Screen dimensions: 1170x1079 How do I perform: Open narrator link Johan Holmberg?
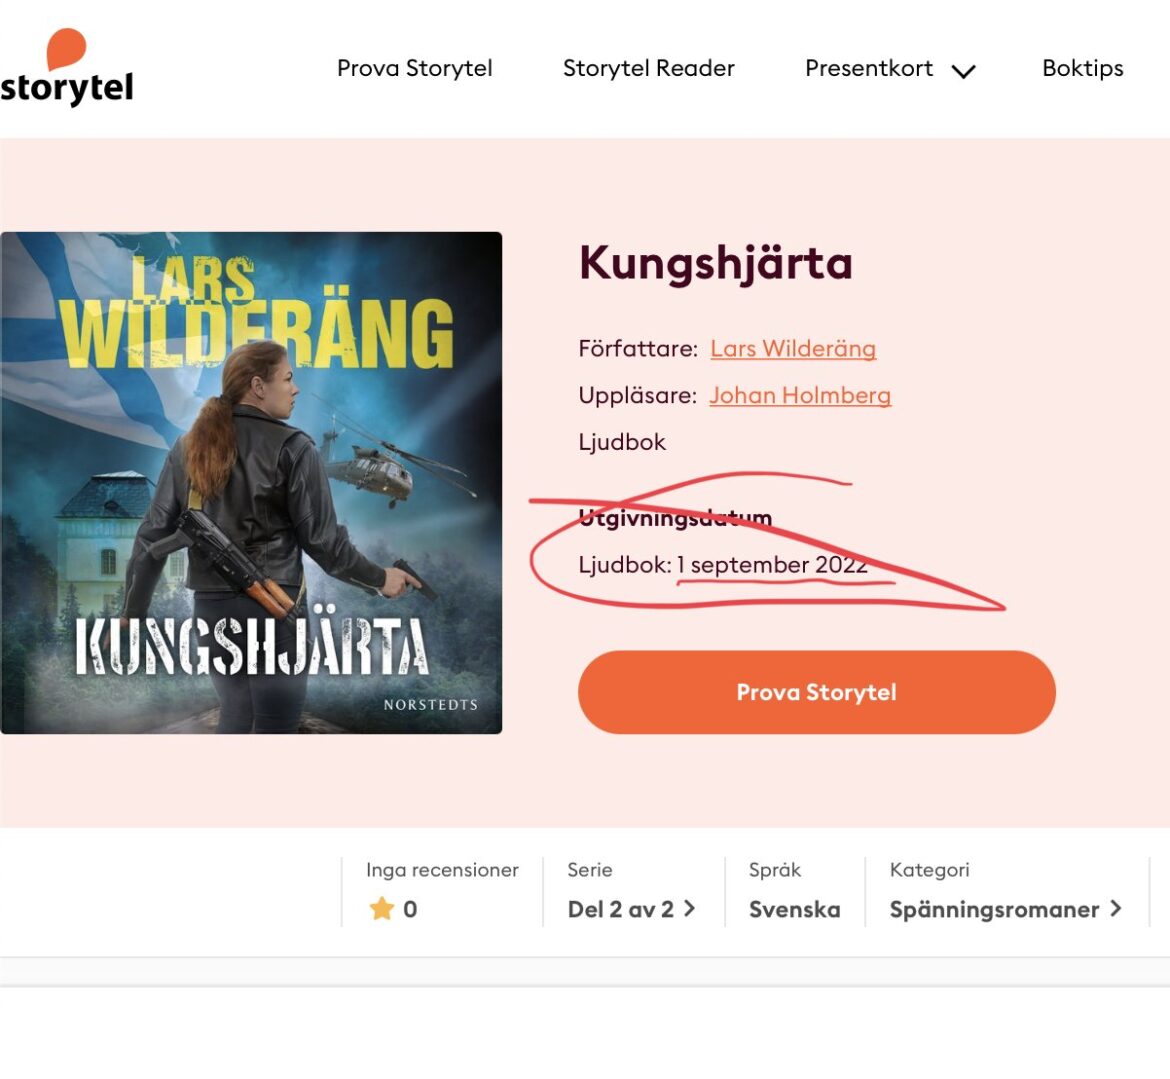pyautogui.click(x=800, y=395)
